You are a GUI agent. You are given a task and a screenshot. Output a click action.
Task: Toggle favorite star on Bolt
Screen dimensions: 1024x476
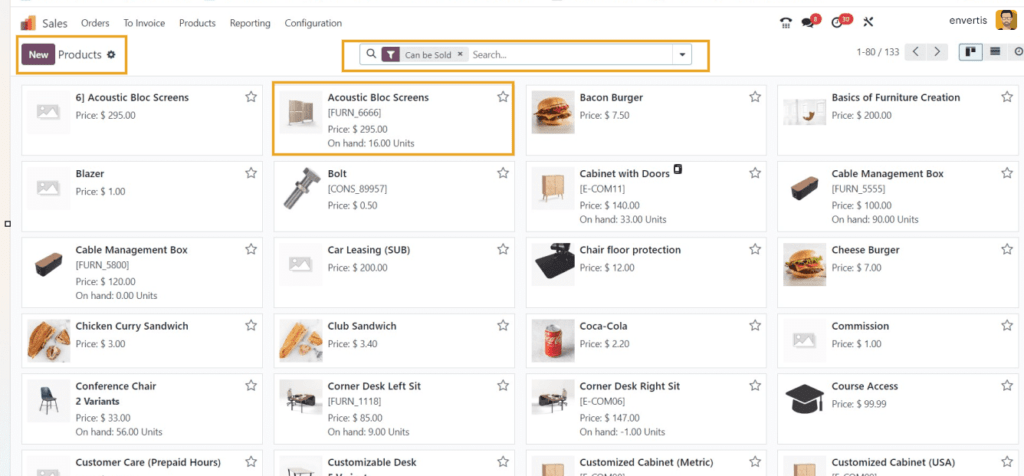[x=503, y=173]
